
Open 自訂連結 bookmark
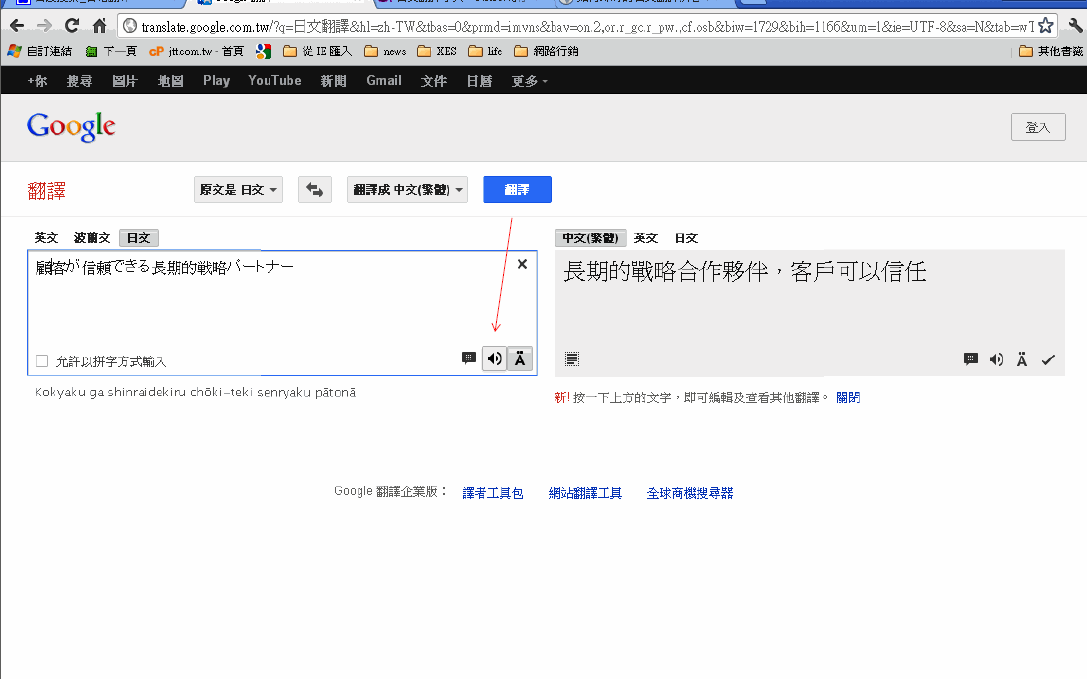(x=40, y=51)
